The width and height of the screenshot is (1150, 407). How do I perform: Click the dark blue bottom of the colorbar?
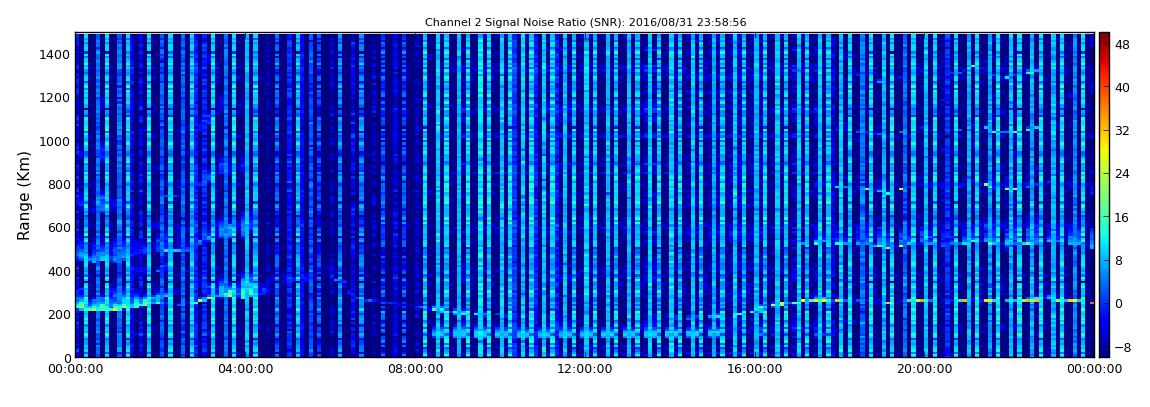coord(1104,349)
